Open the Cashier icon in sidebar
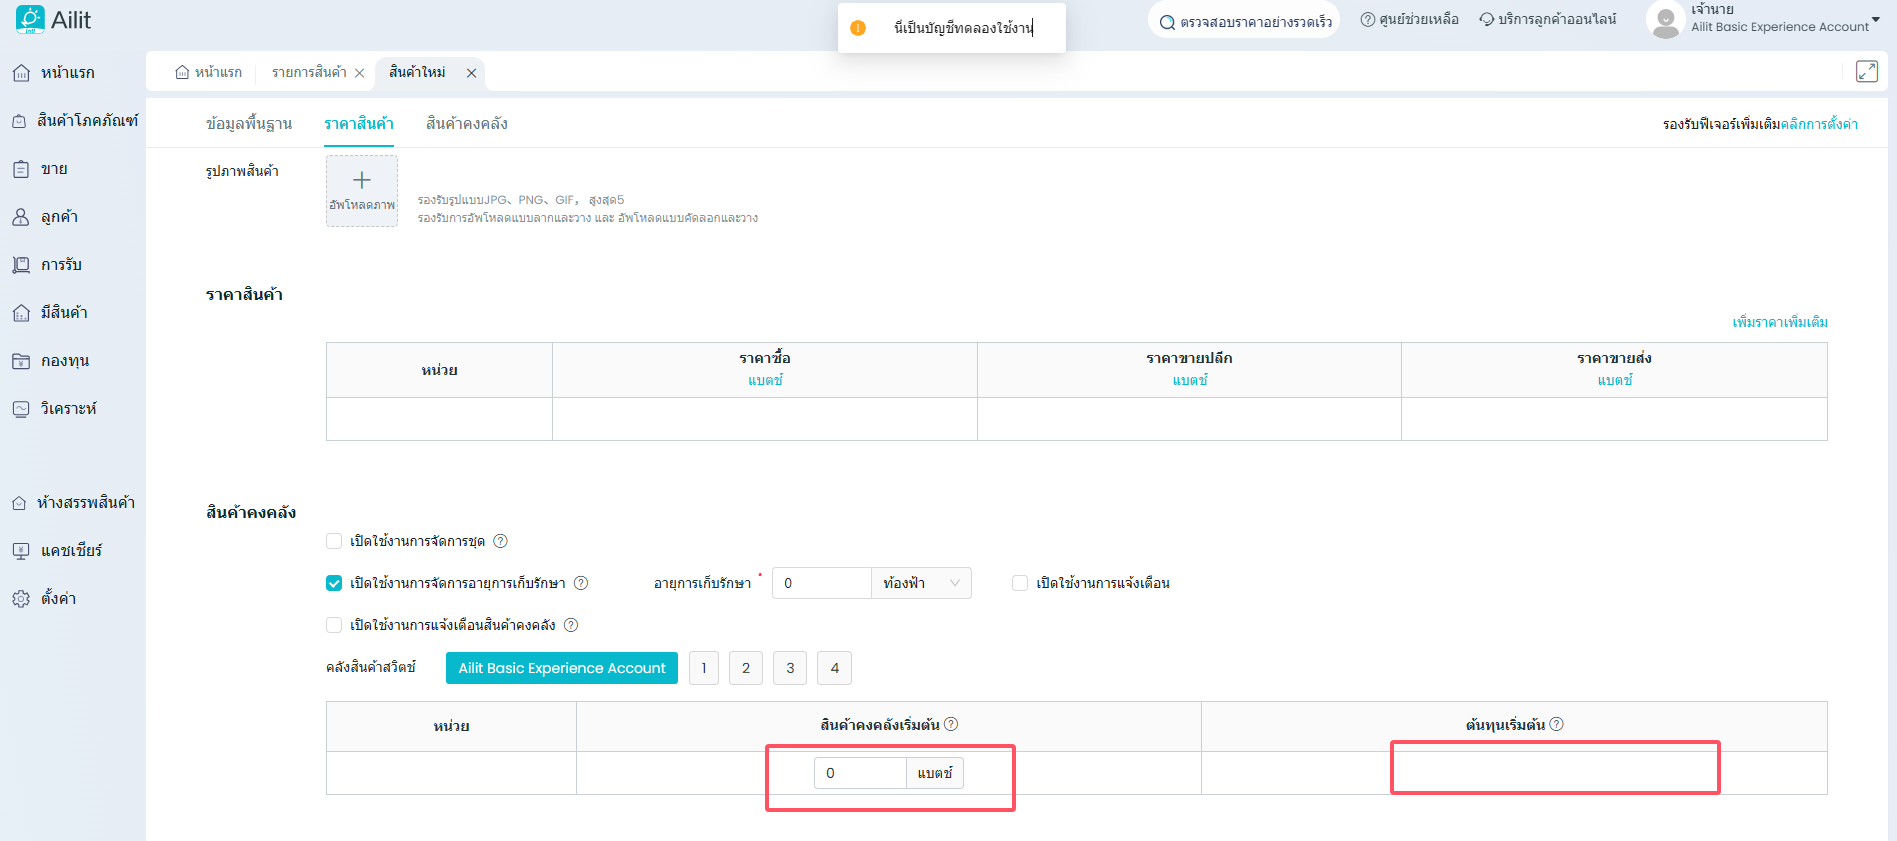Image resolution: width=1897 pixels, height=841 pixels. pyautogui.click(x=21, y=551)
